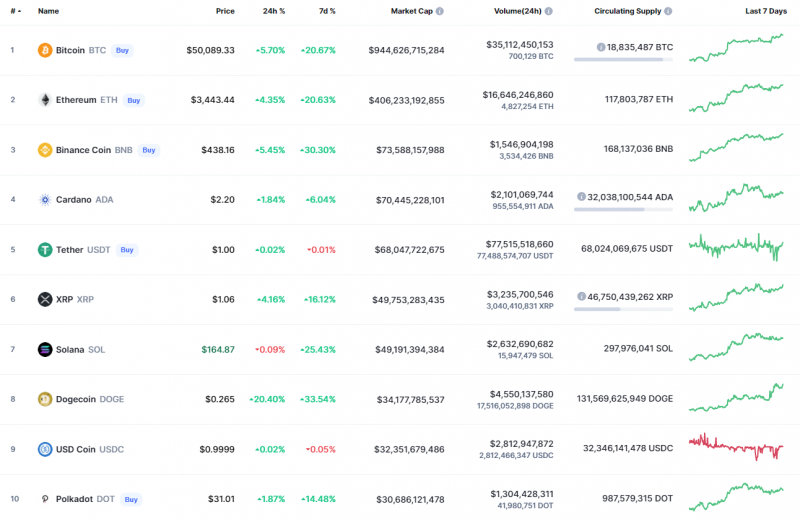Click the Ethereum diamond logo icon
Viewport: 800px width, 520px height.
coord(45,100)
